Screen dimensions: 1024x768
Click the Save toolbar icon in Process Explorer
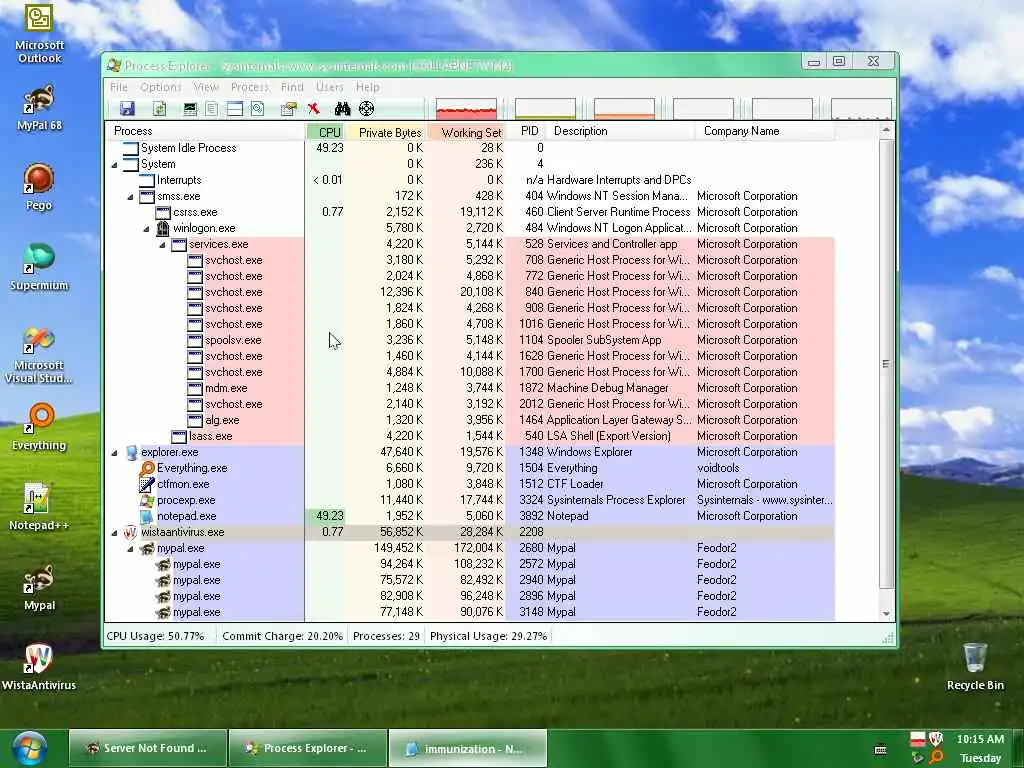click(x=127, y=108)
